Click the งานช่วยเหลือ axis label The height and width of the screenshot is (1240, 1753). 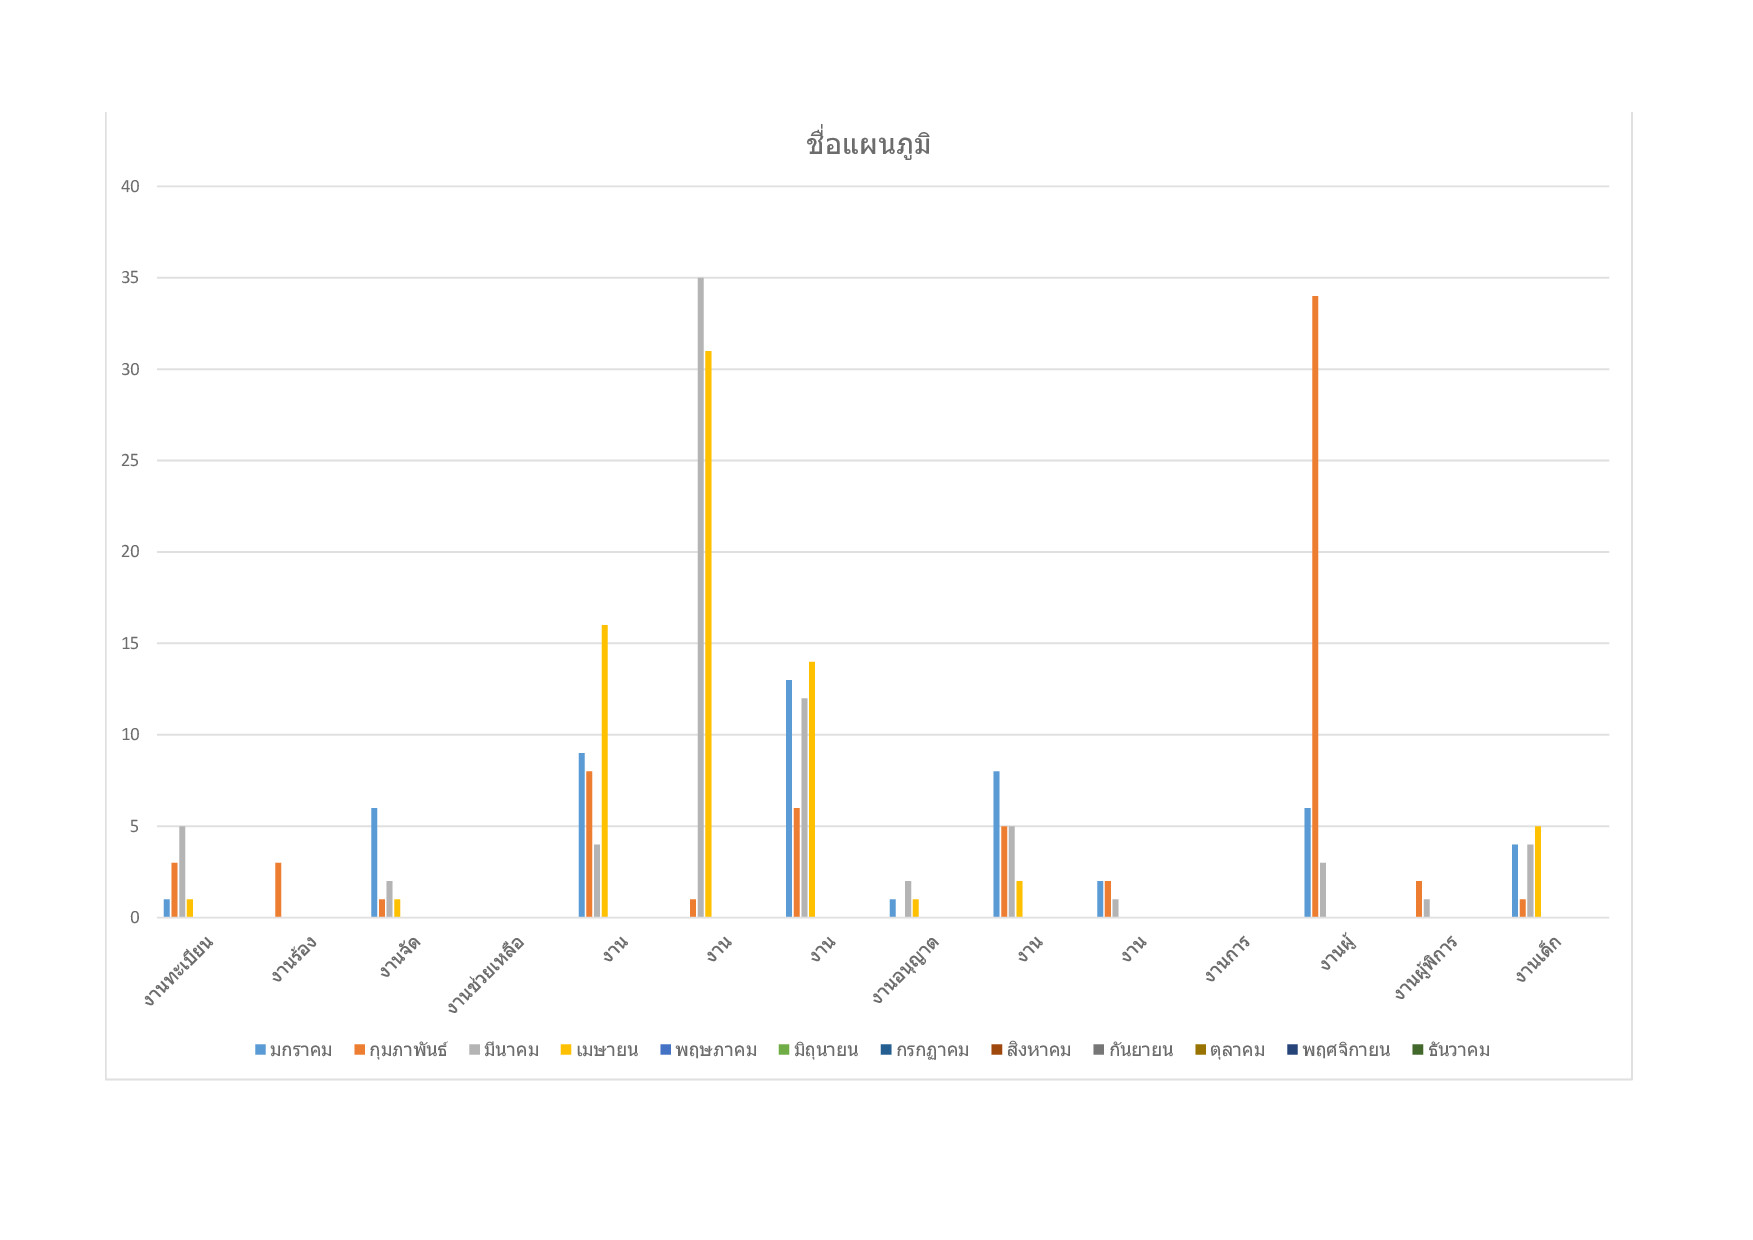(x=485, y=974)
